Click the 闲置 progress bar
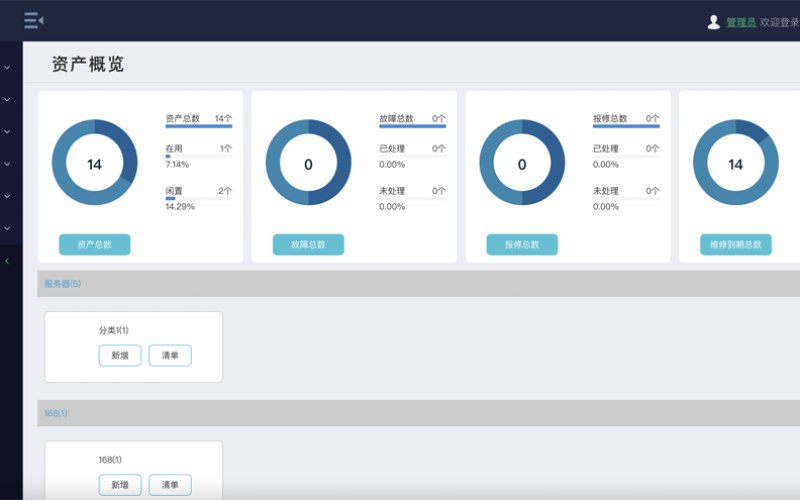This screenshot has height=500, width=800. (198, 198)
